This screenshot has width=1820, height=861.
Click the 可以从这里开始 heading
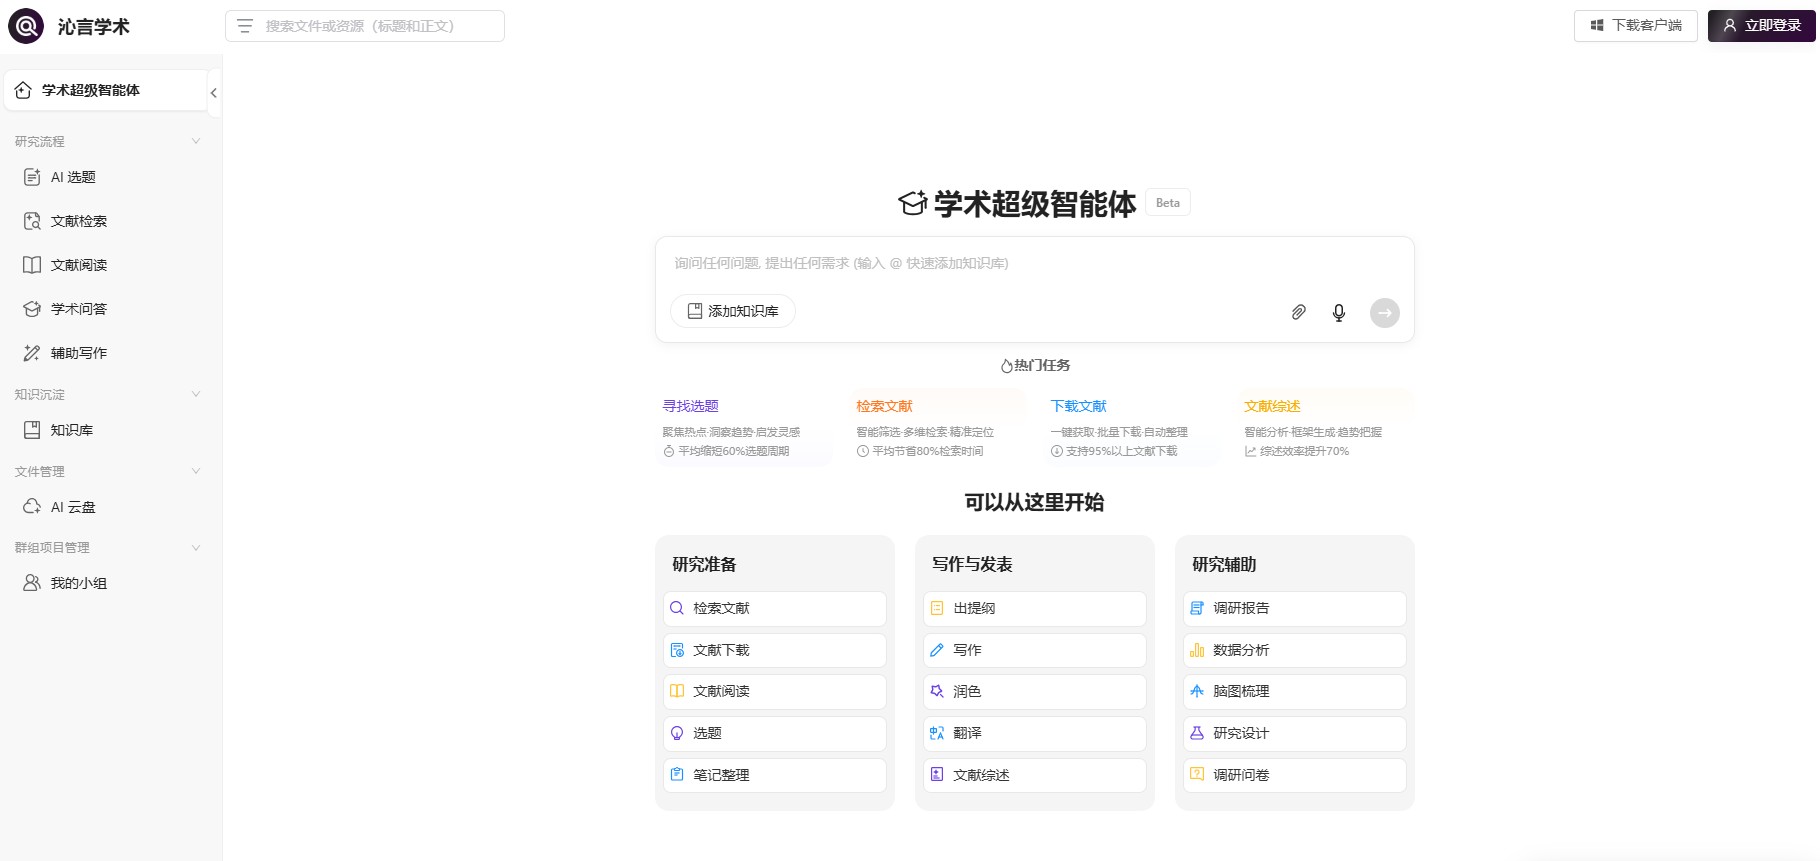[1035, 502]
